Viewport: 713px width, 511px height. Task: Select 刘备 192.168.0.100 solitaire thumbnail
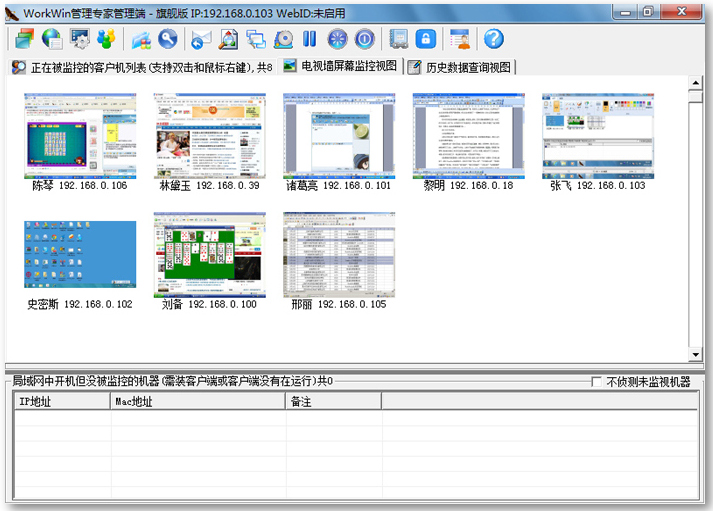pyautogui.click(x=210, y=255)
